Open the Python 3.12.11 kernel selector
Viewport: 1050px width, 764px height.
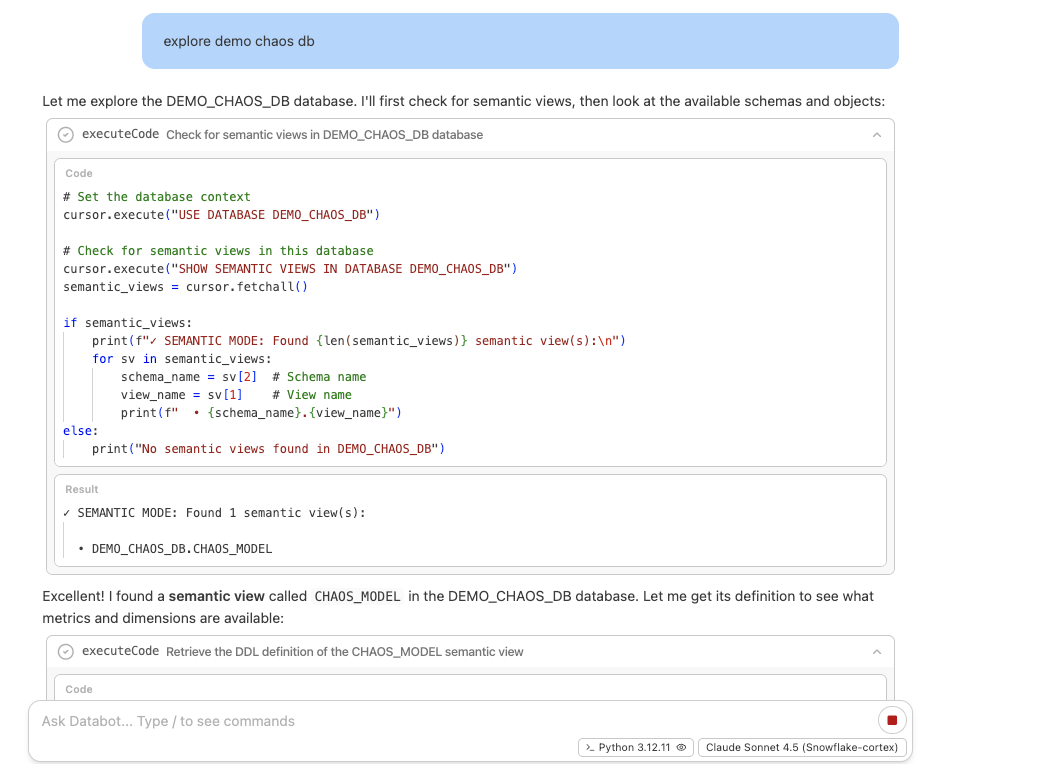(635, 747)
